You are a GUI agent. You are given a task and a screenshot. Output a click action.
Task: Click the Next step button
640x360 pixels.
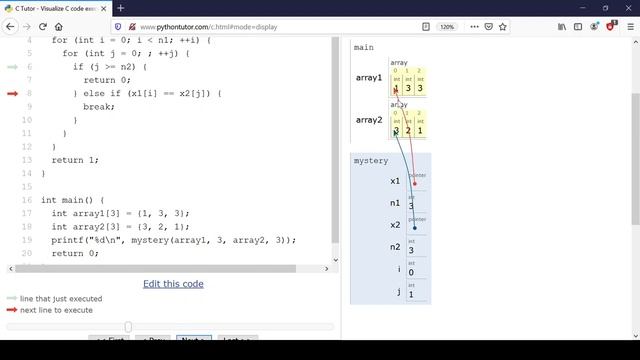tap(194, 339)
